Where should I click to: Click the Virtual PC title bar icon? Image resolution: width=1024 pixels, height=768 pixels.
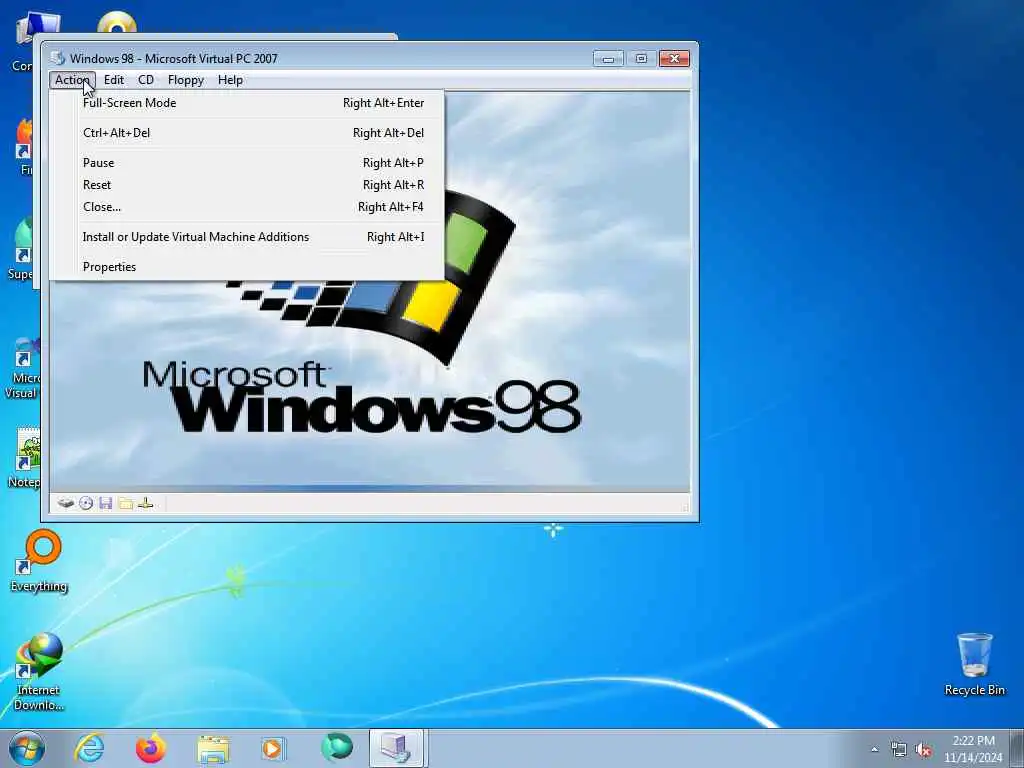[x=58, y=58]
